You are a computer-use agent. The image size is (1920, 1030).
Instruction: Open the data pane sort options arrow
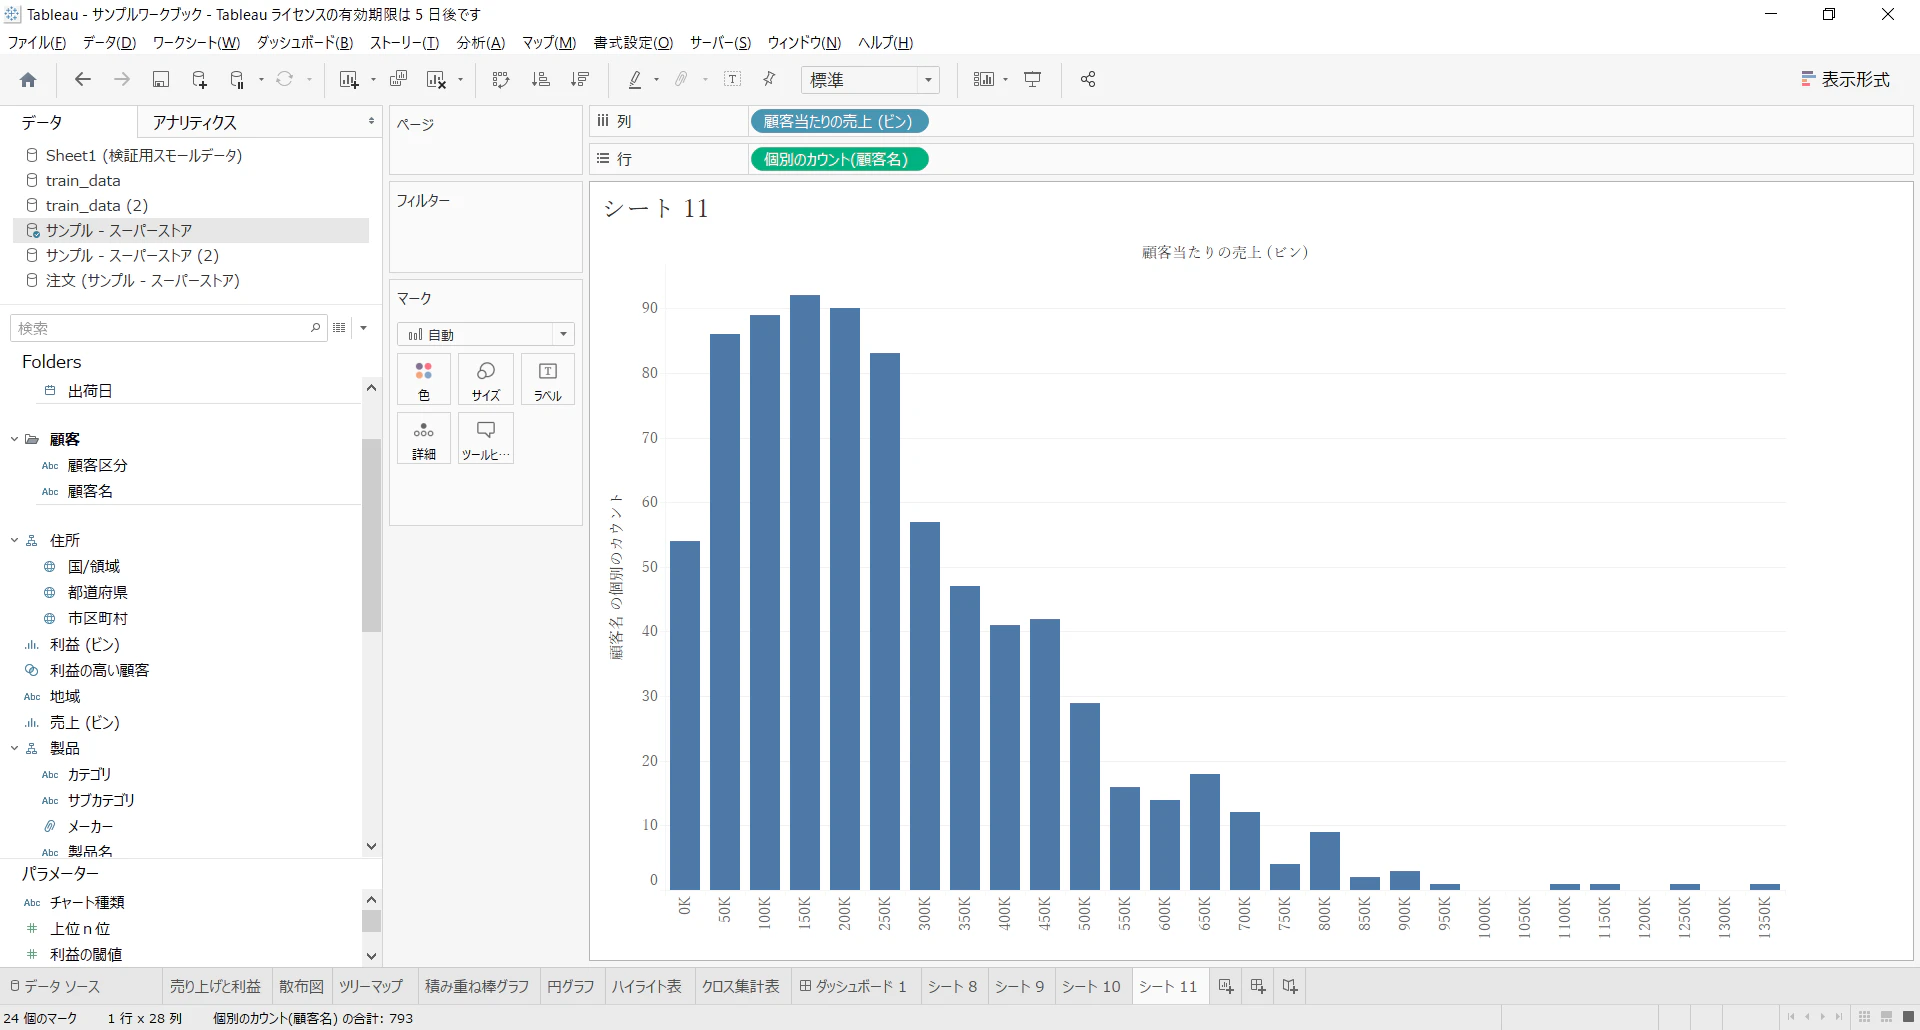click(364, 328)
